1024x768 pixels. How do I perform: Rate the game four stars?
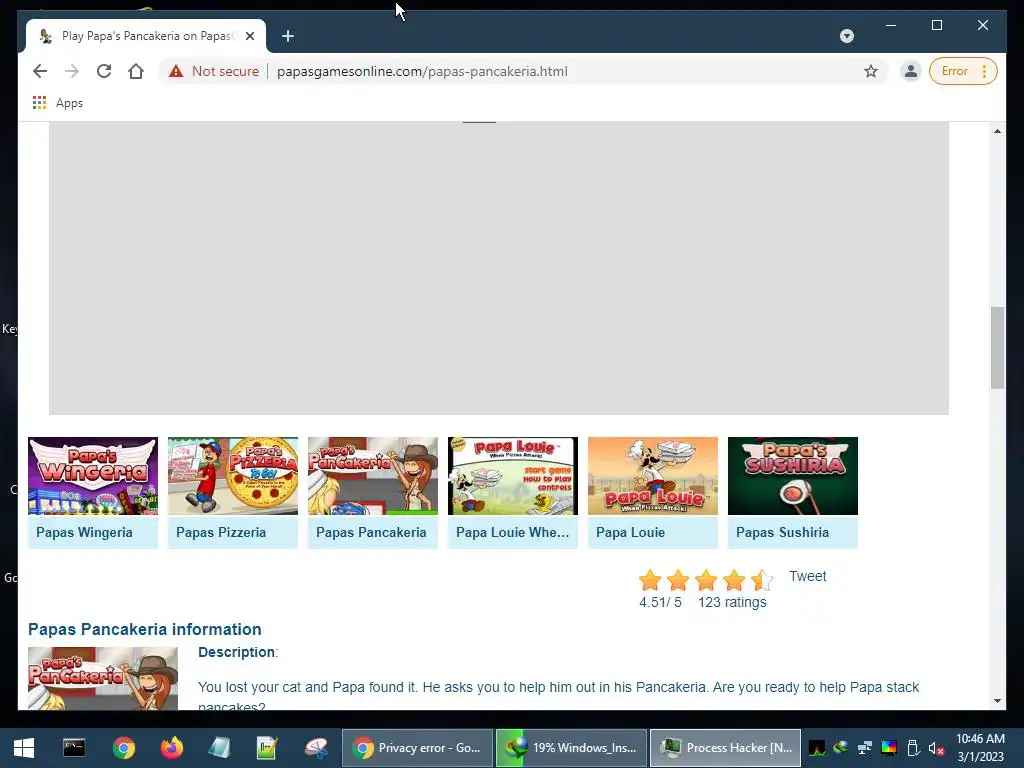coord(734,579)
